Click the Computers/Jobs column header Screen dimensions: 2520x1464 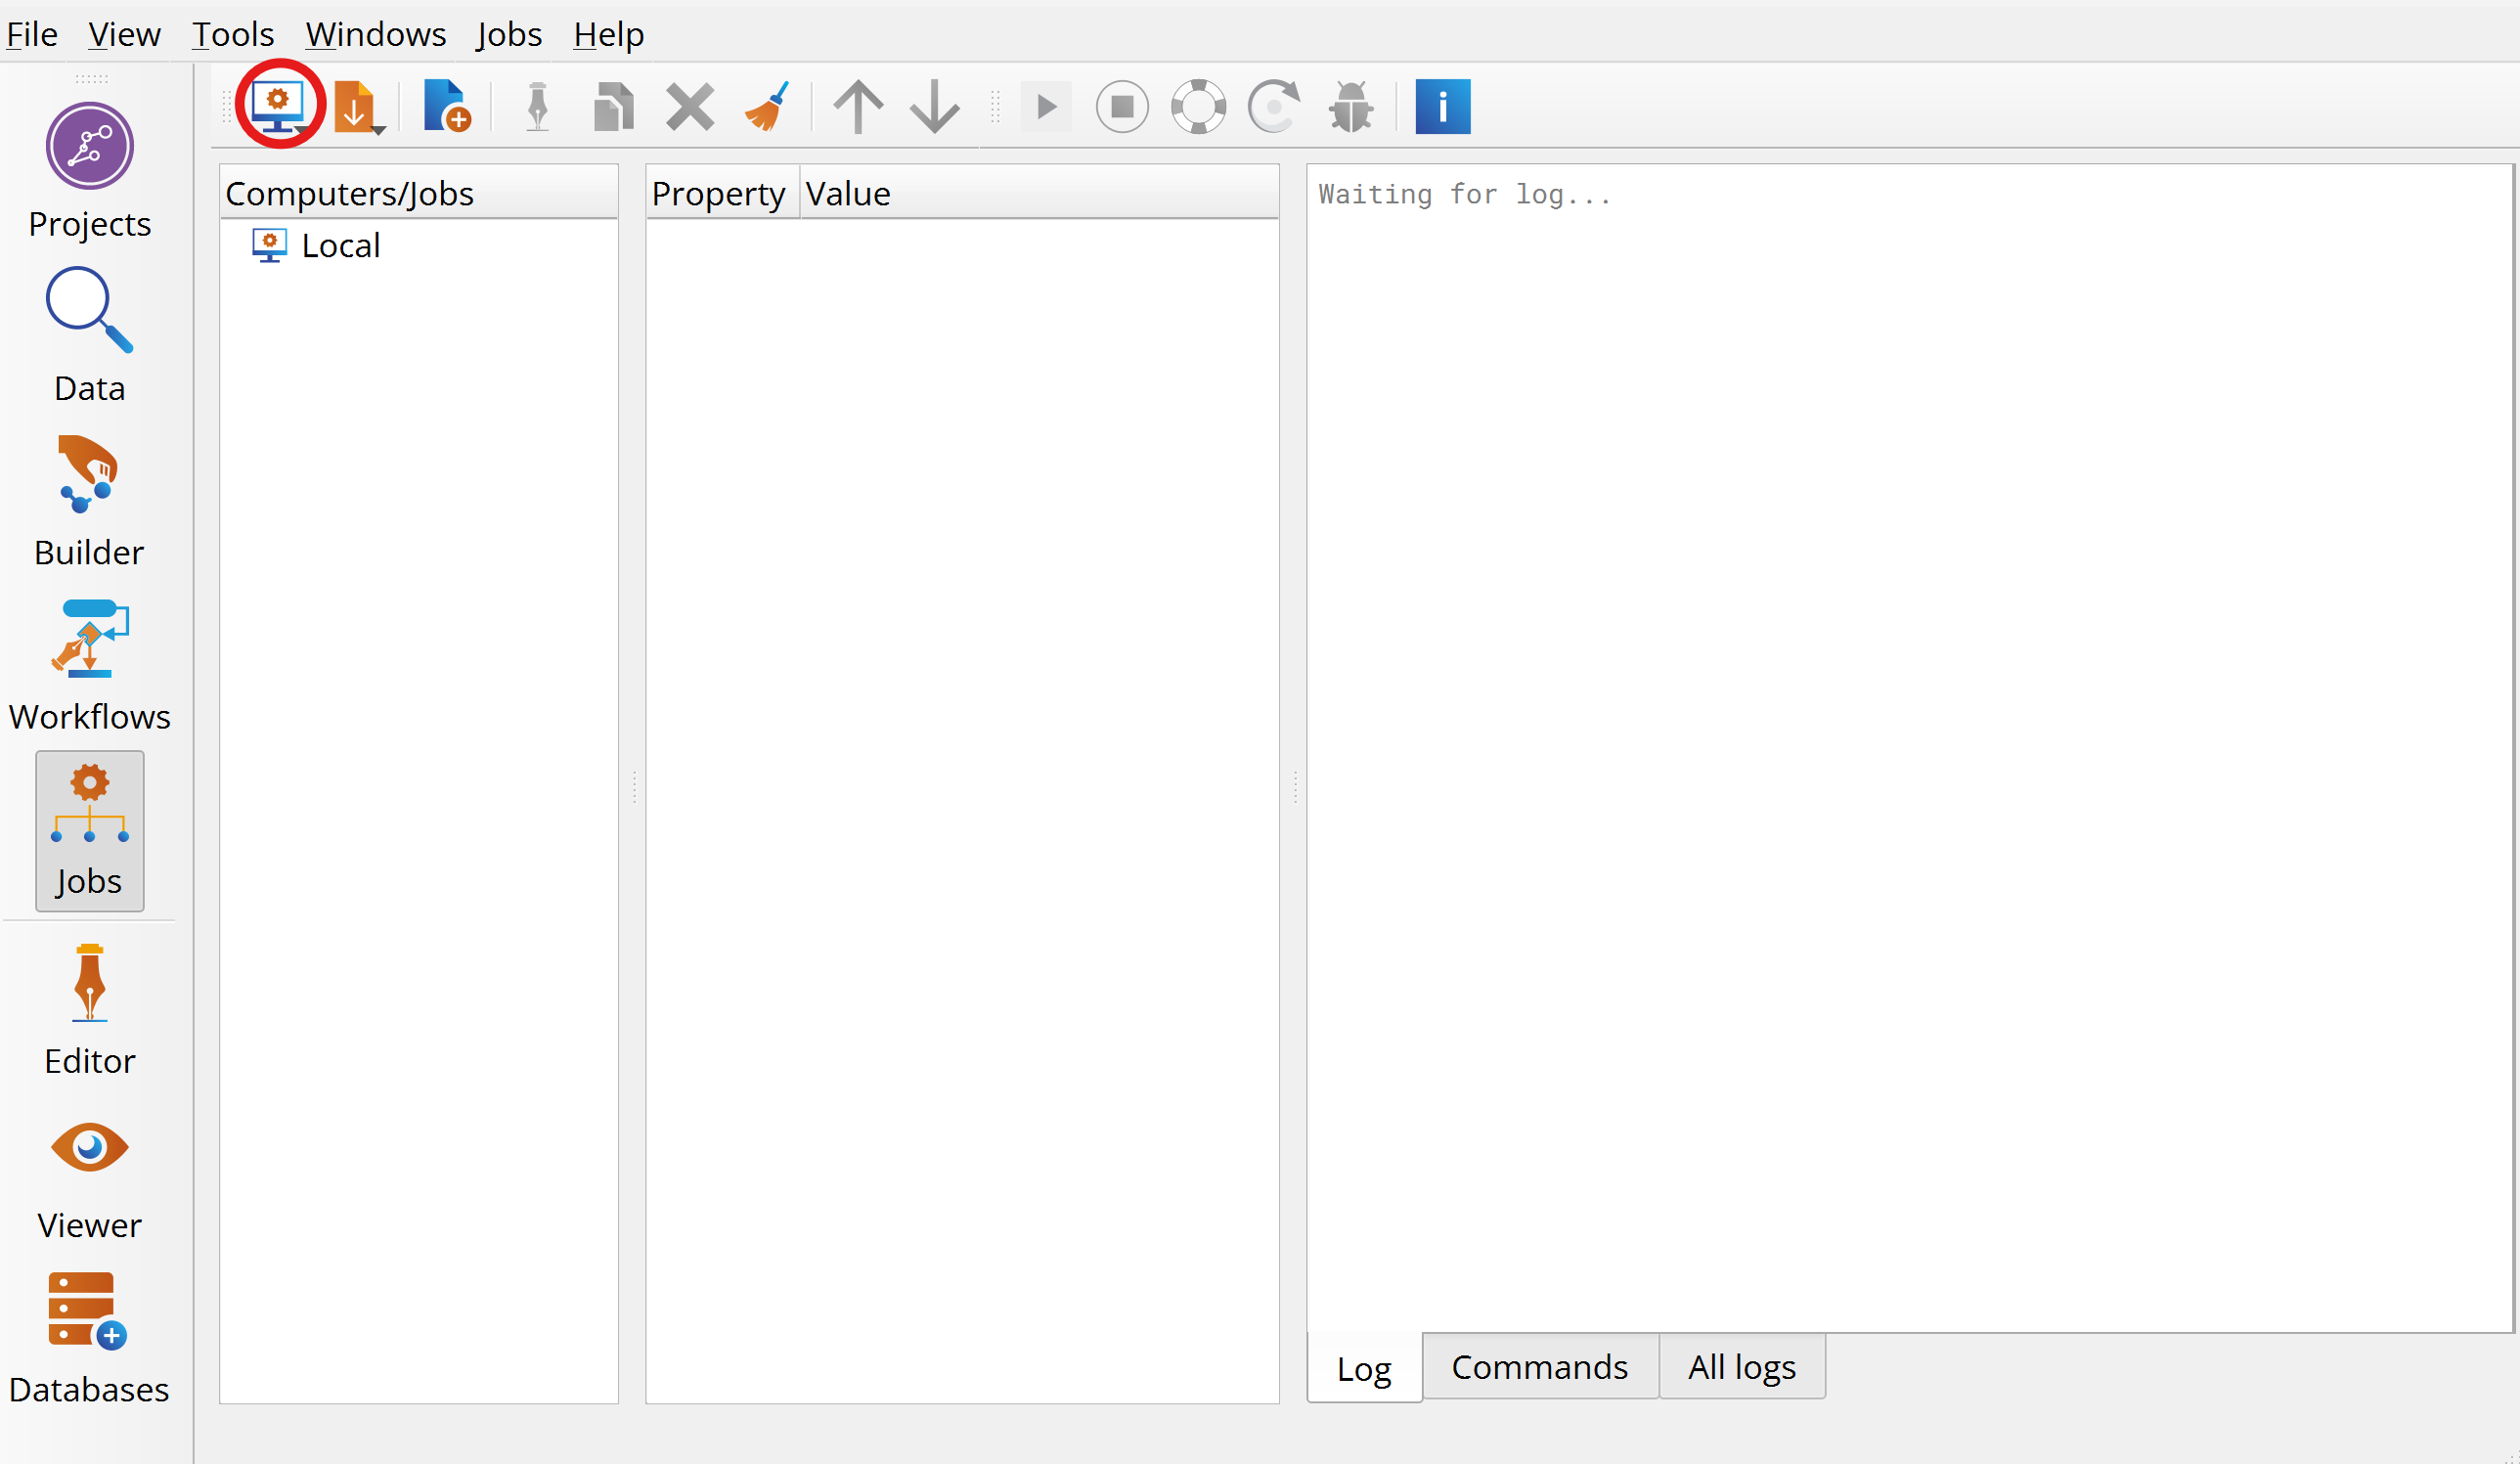(419, 193)
